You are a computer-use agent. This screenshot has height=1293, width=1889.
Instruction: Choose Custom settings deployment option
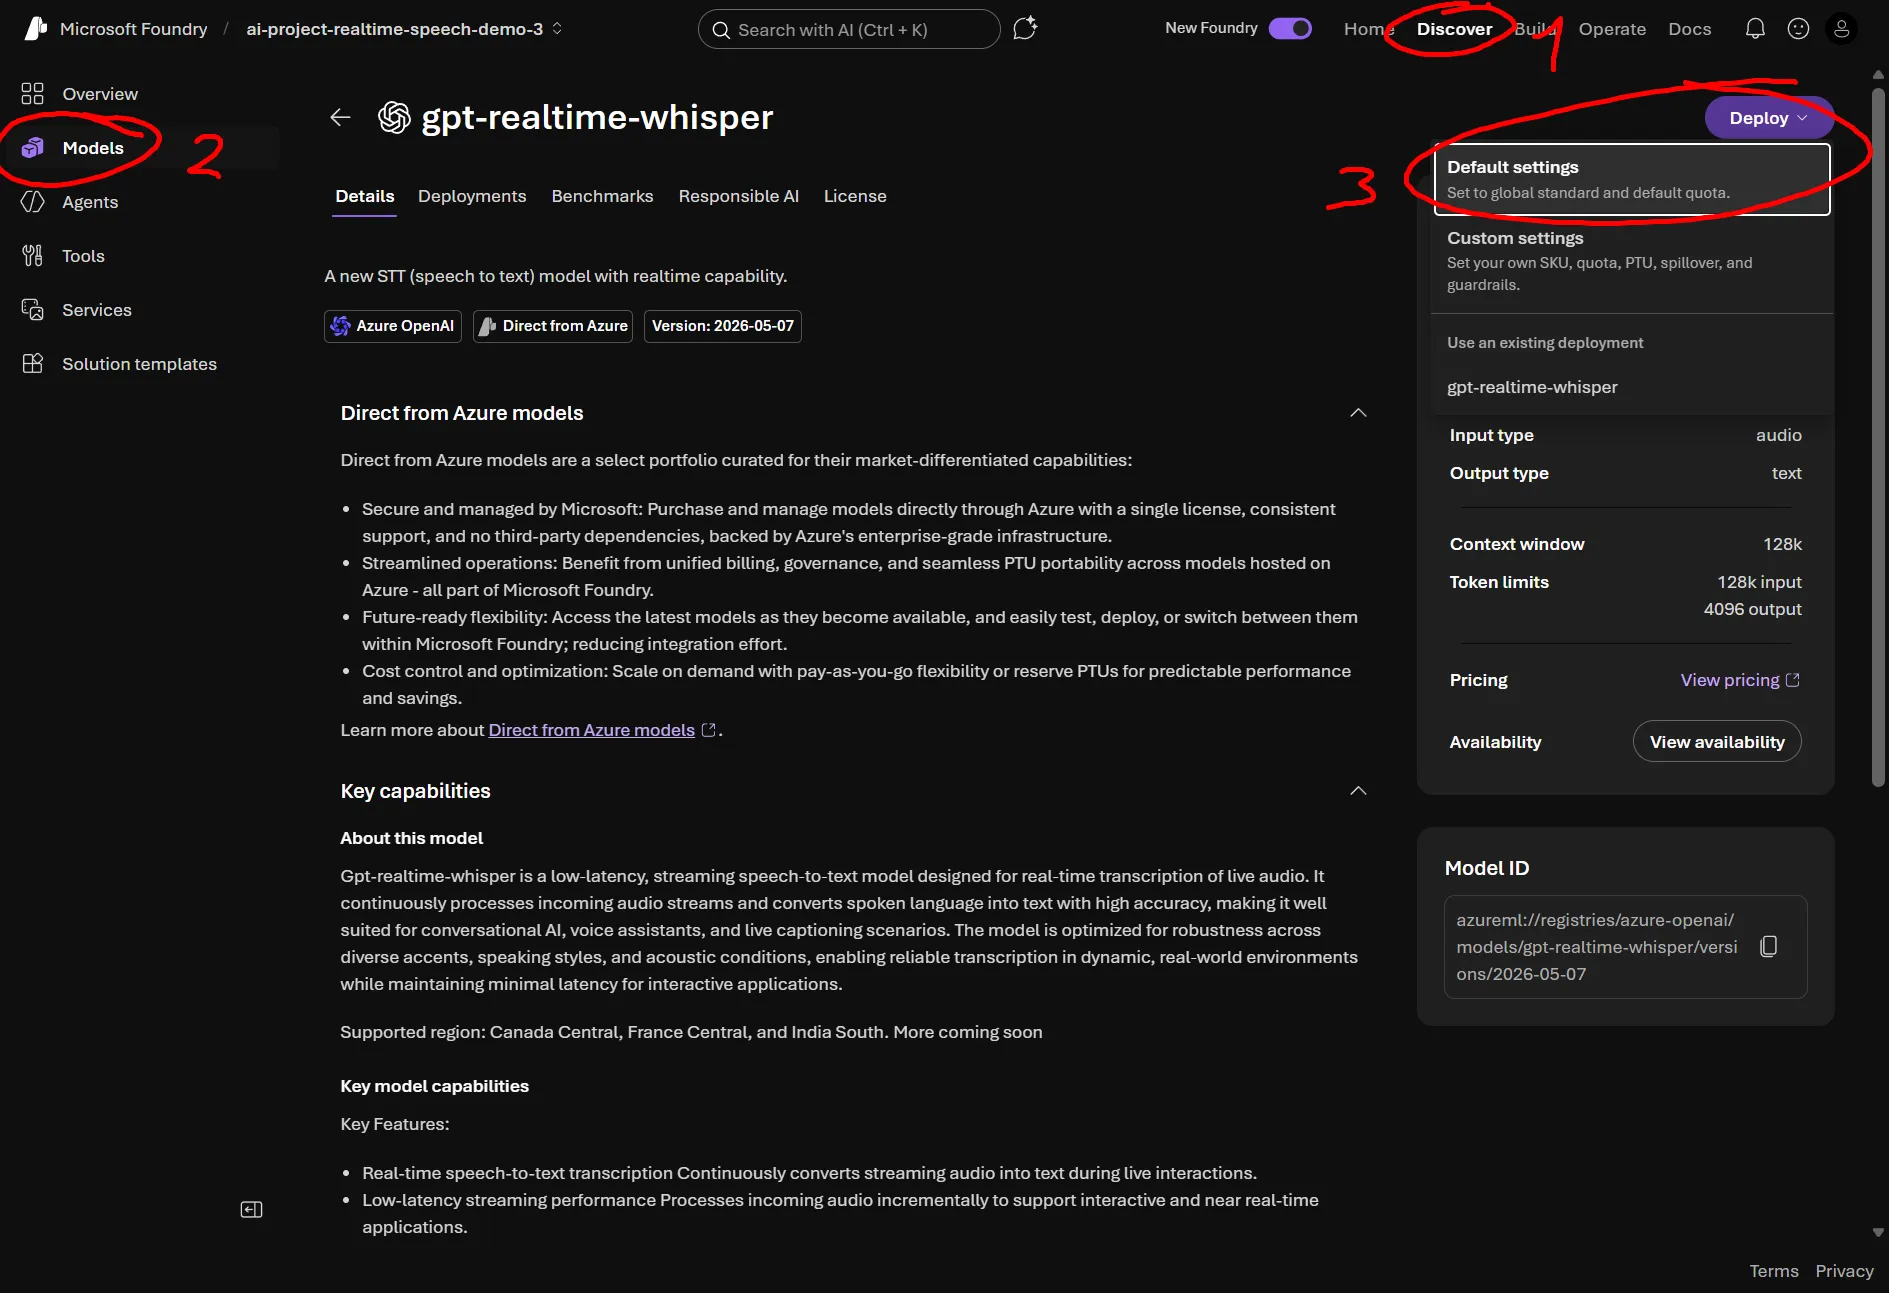click(1632, 261)
